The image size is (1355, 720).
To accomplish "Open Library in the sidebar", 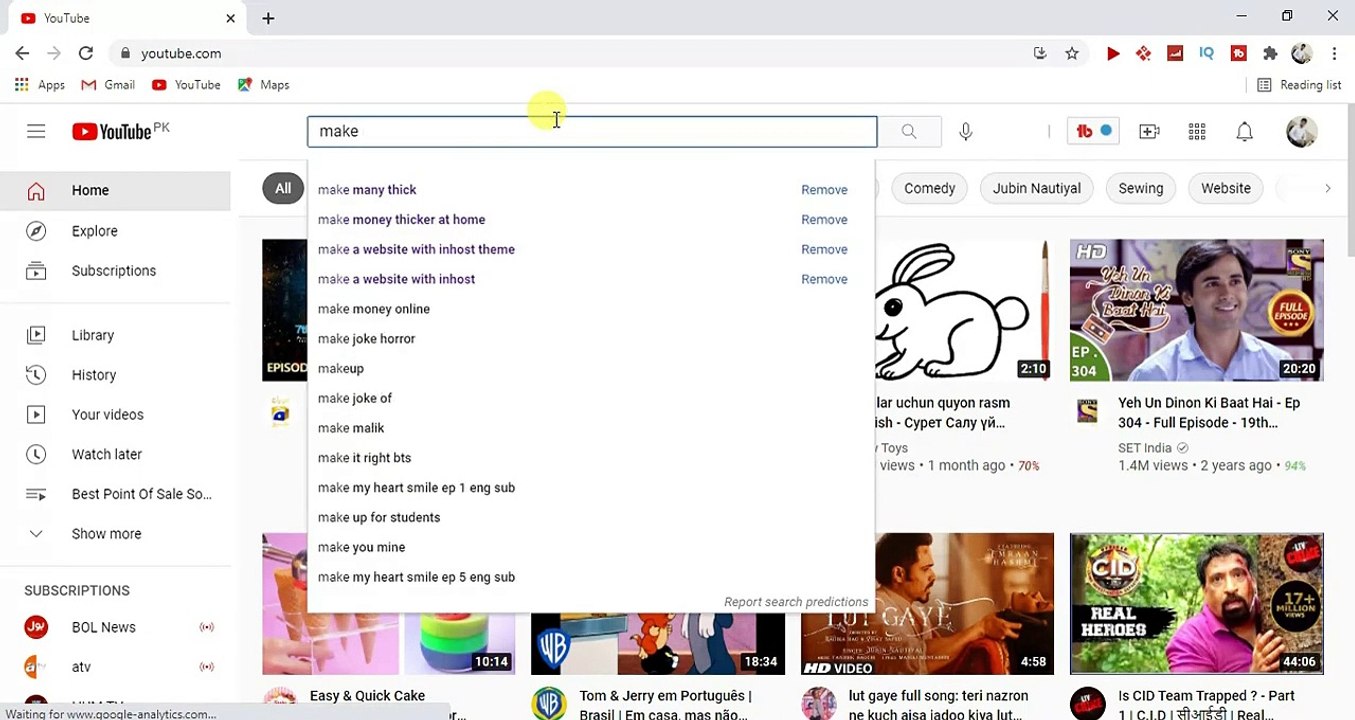I will [115, 335].
